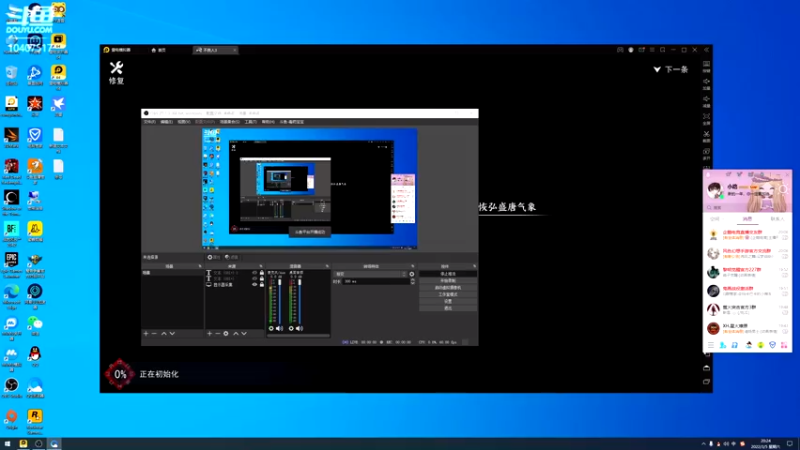Image resolution: width=800 pixels, height=450 pixels.
Task: Mute first mixer channel speaker icon
Action: (x=279, y=329)
